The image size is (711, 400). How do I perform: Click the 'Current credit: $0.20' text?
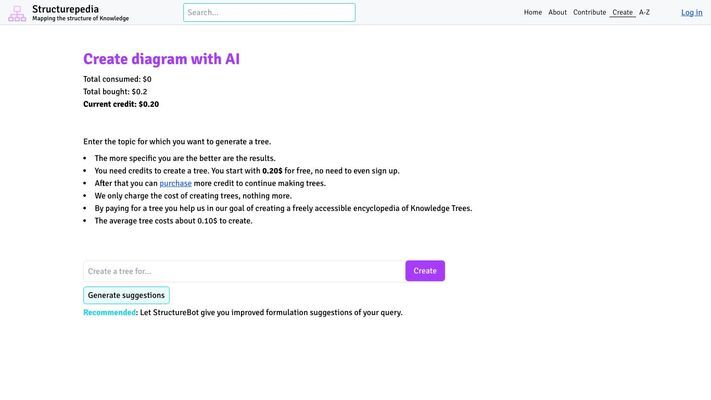coord(121,104)
